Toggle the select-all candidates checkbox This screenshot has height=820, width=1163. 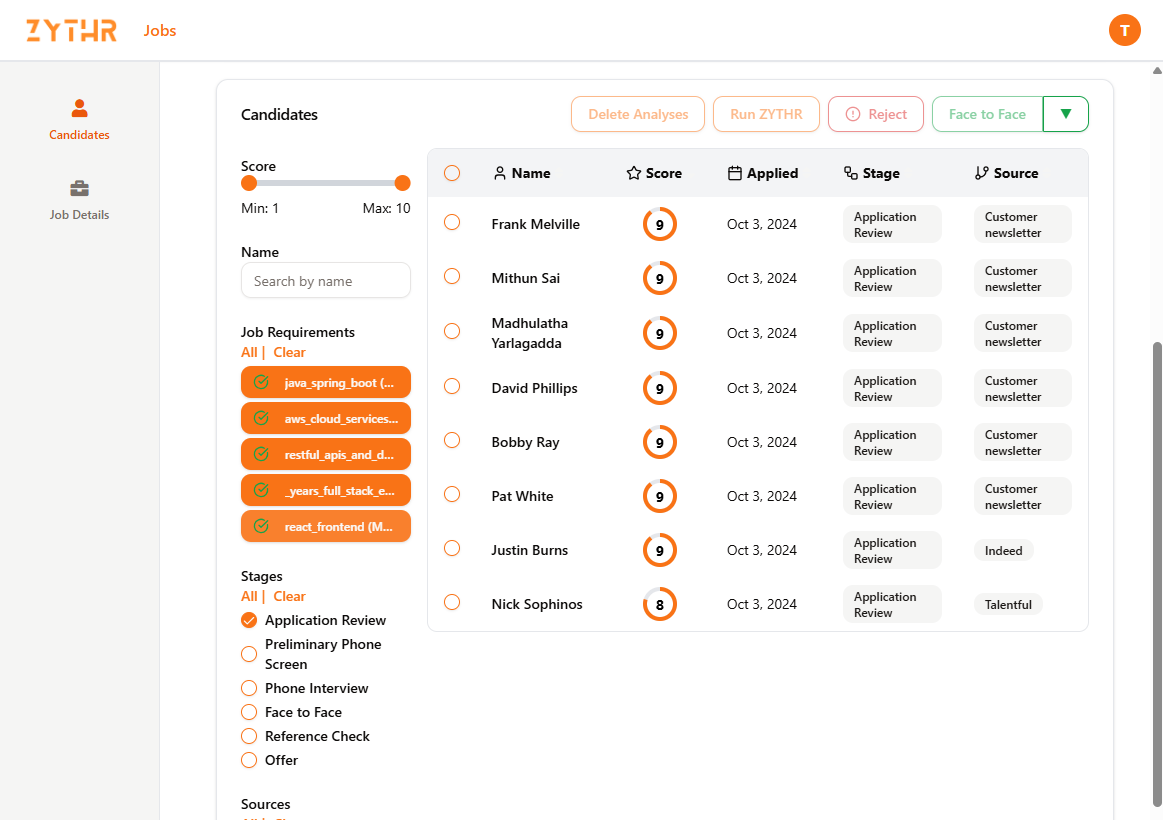[x=452, y=173]
